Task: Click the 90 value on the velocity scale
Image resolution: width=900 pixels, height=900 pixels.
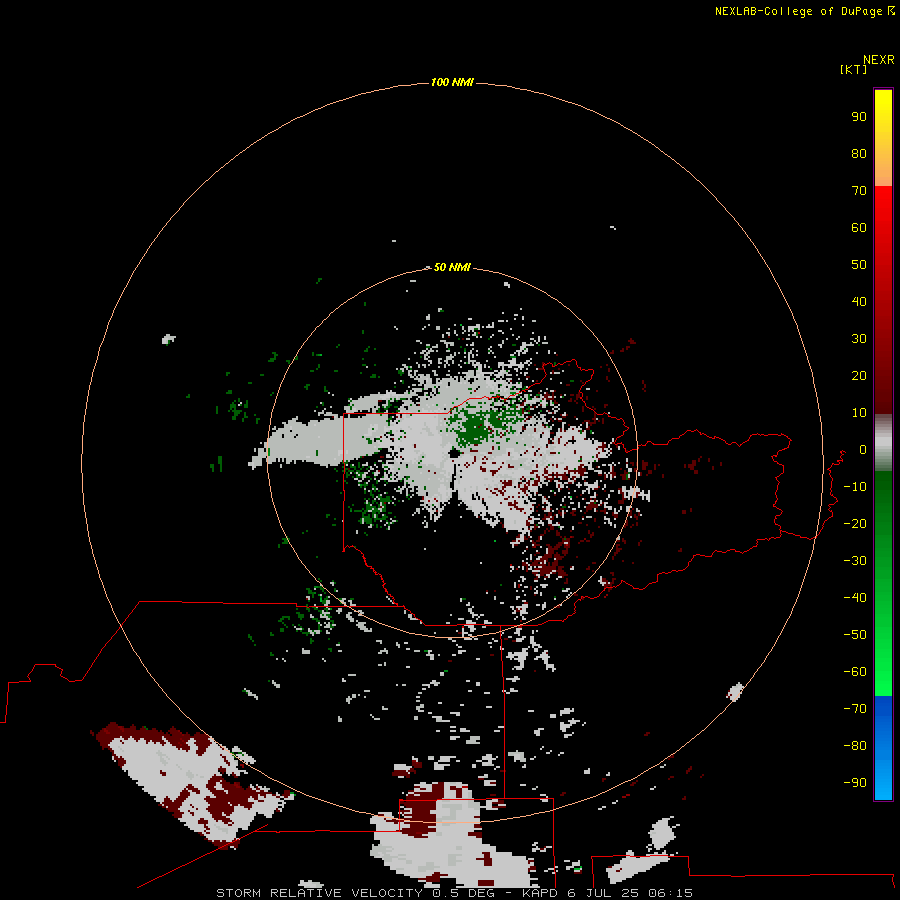Action: point(859,117)
